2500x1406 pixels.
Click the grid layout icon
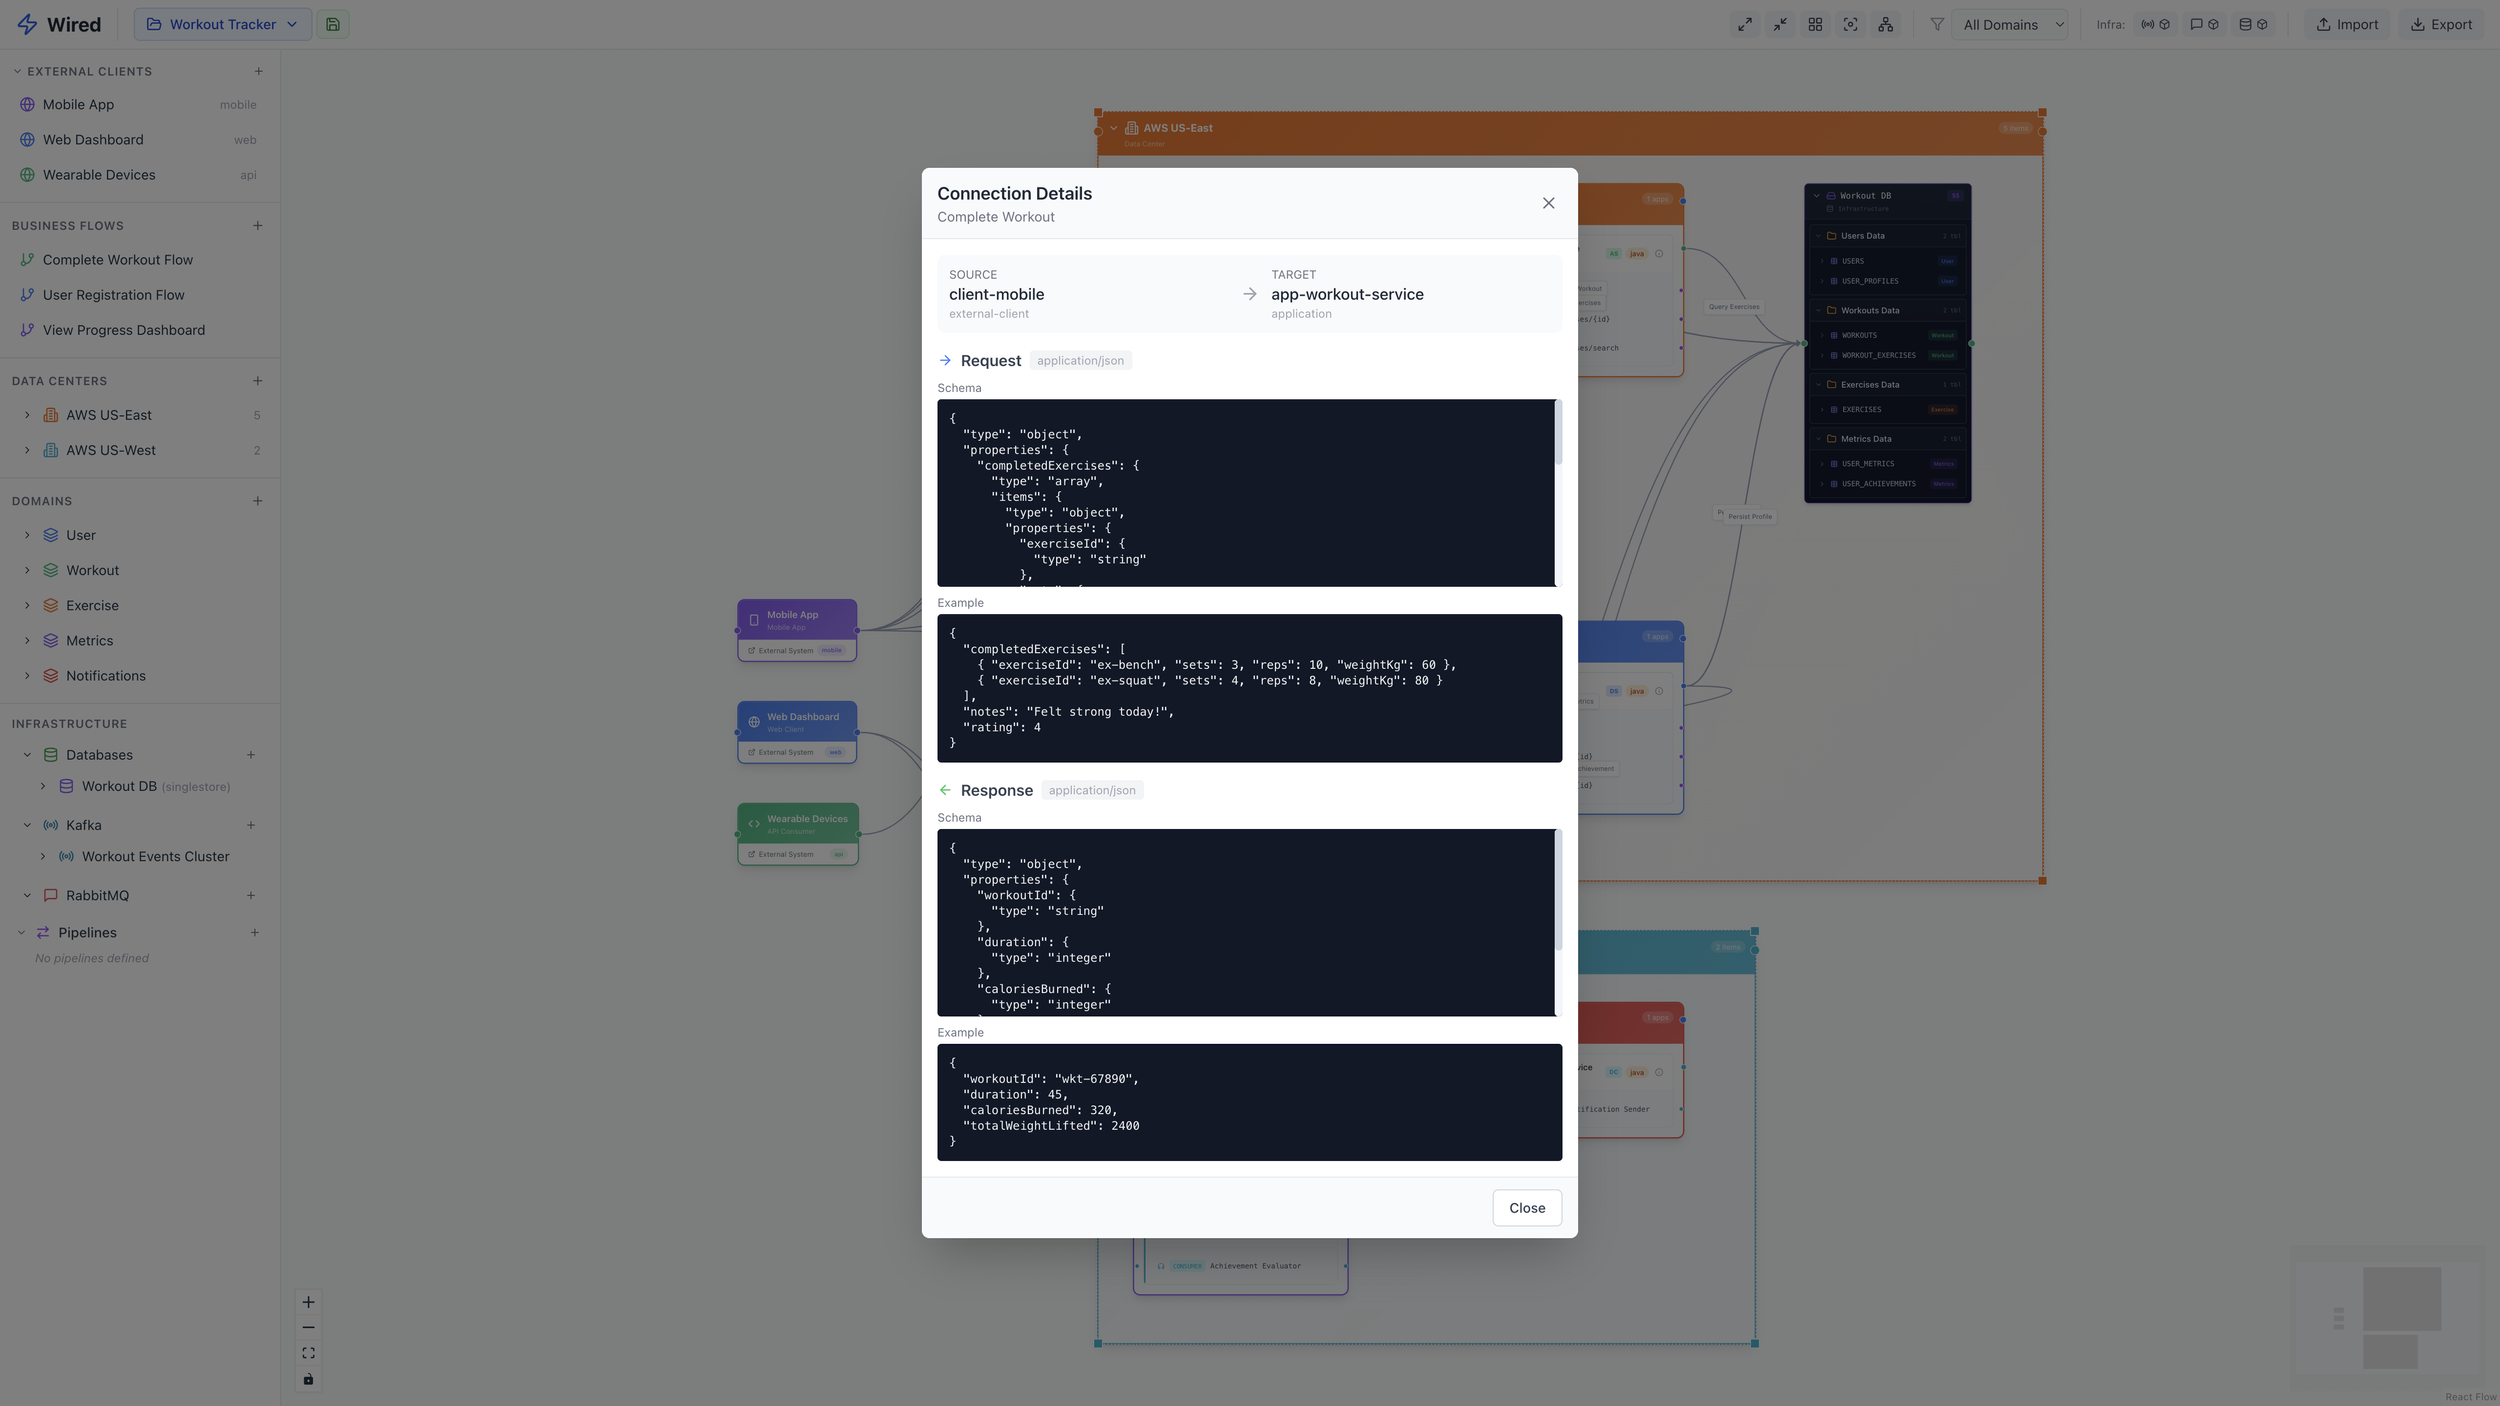click(1815, 24)
